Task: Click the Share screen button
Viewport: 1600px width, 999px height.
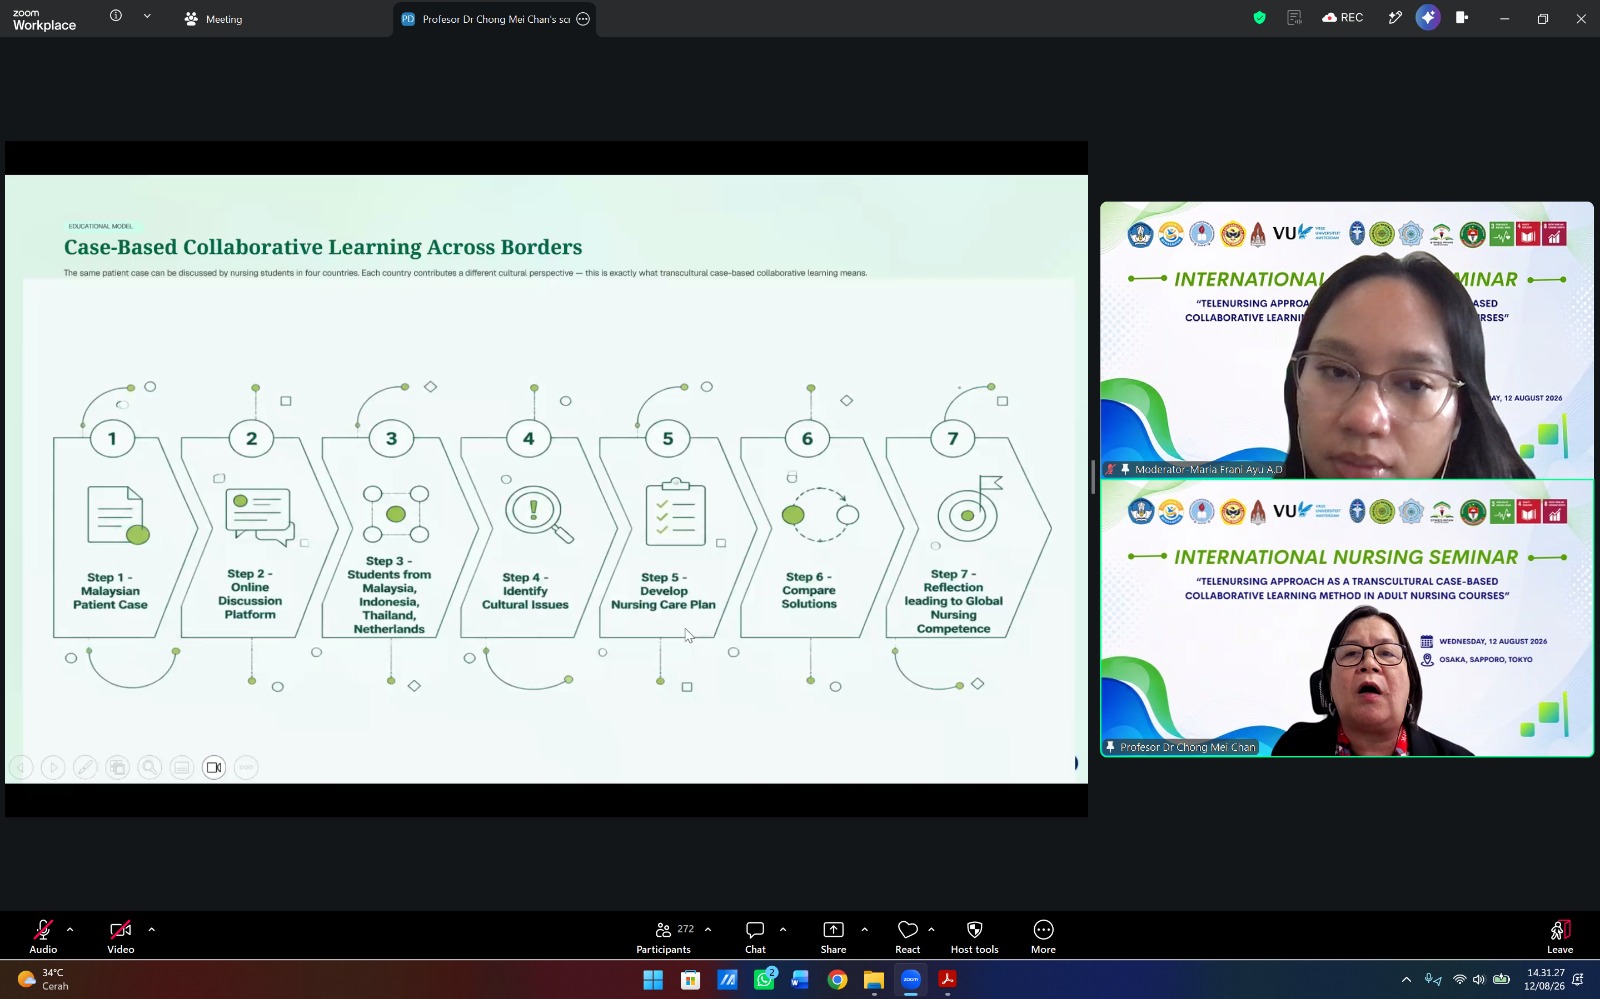Action: pos(833,936)
